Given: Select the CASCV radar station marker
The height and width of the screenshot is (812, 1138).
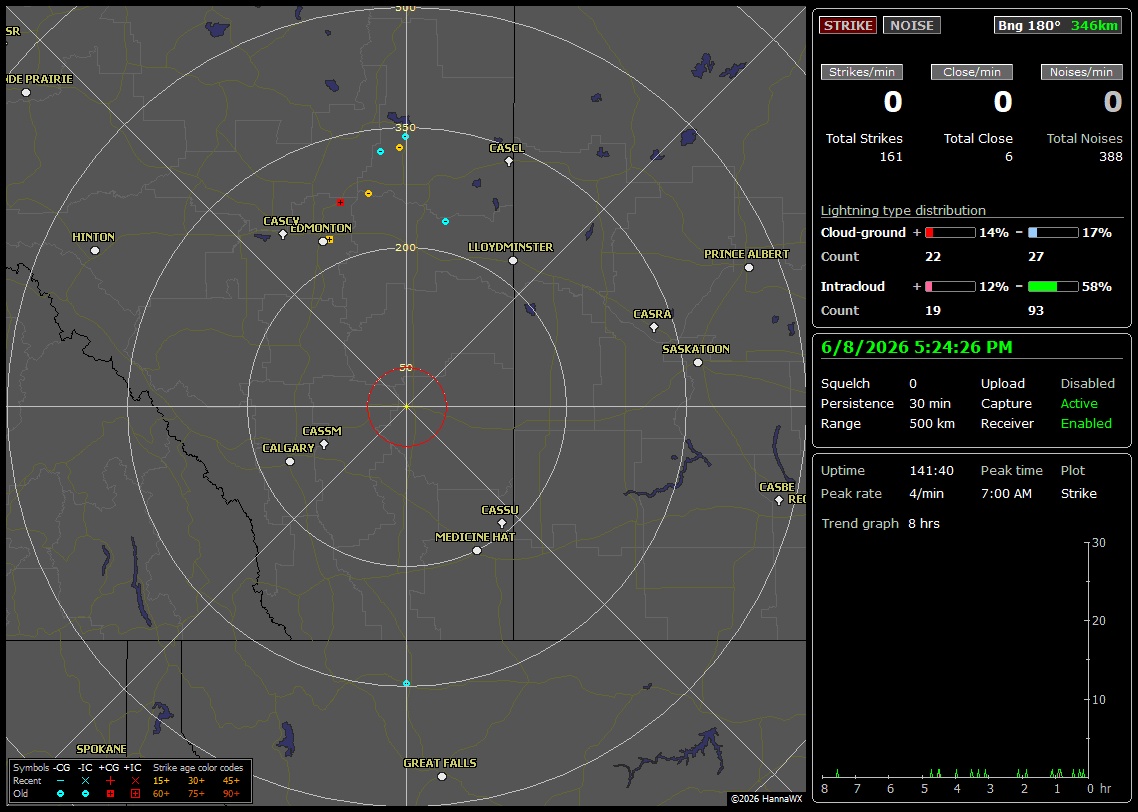Looking at the screenshot, I should [283, 234].
